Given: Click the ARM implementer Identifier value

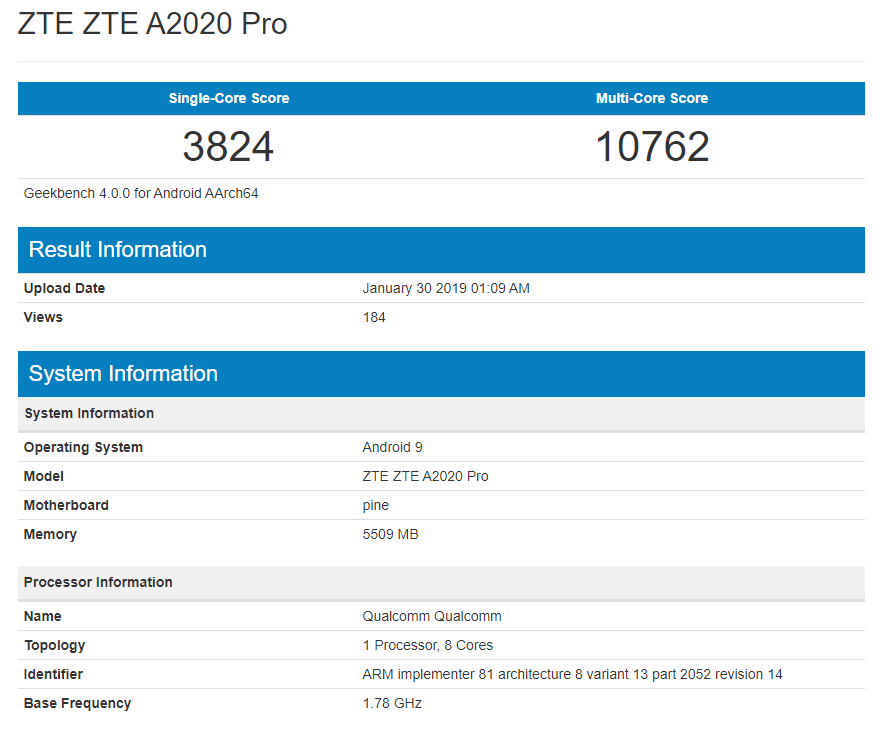Looking at the screenshot, I should (x=572, y=674).
